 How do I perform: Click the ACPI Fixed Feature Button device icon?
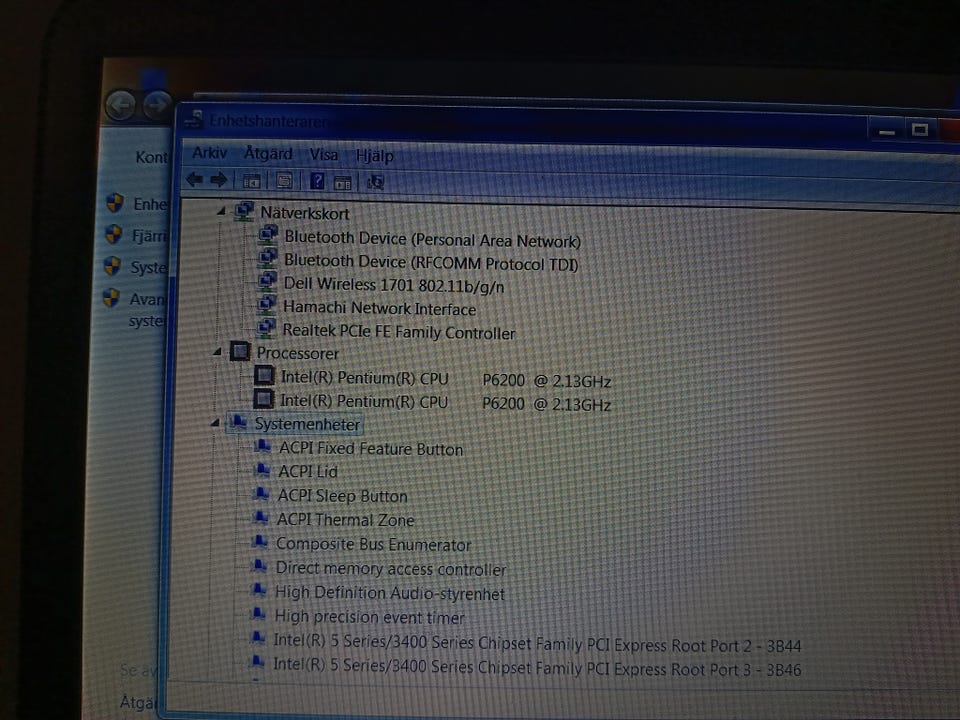[x=262, y=446]
